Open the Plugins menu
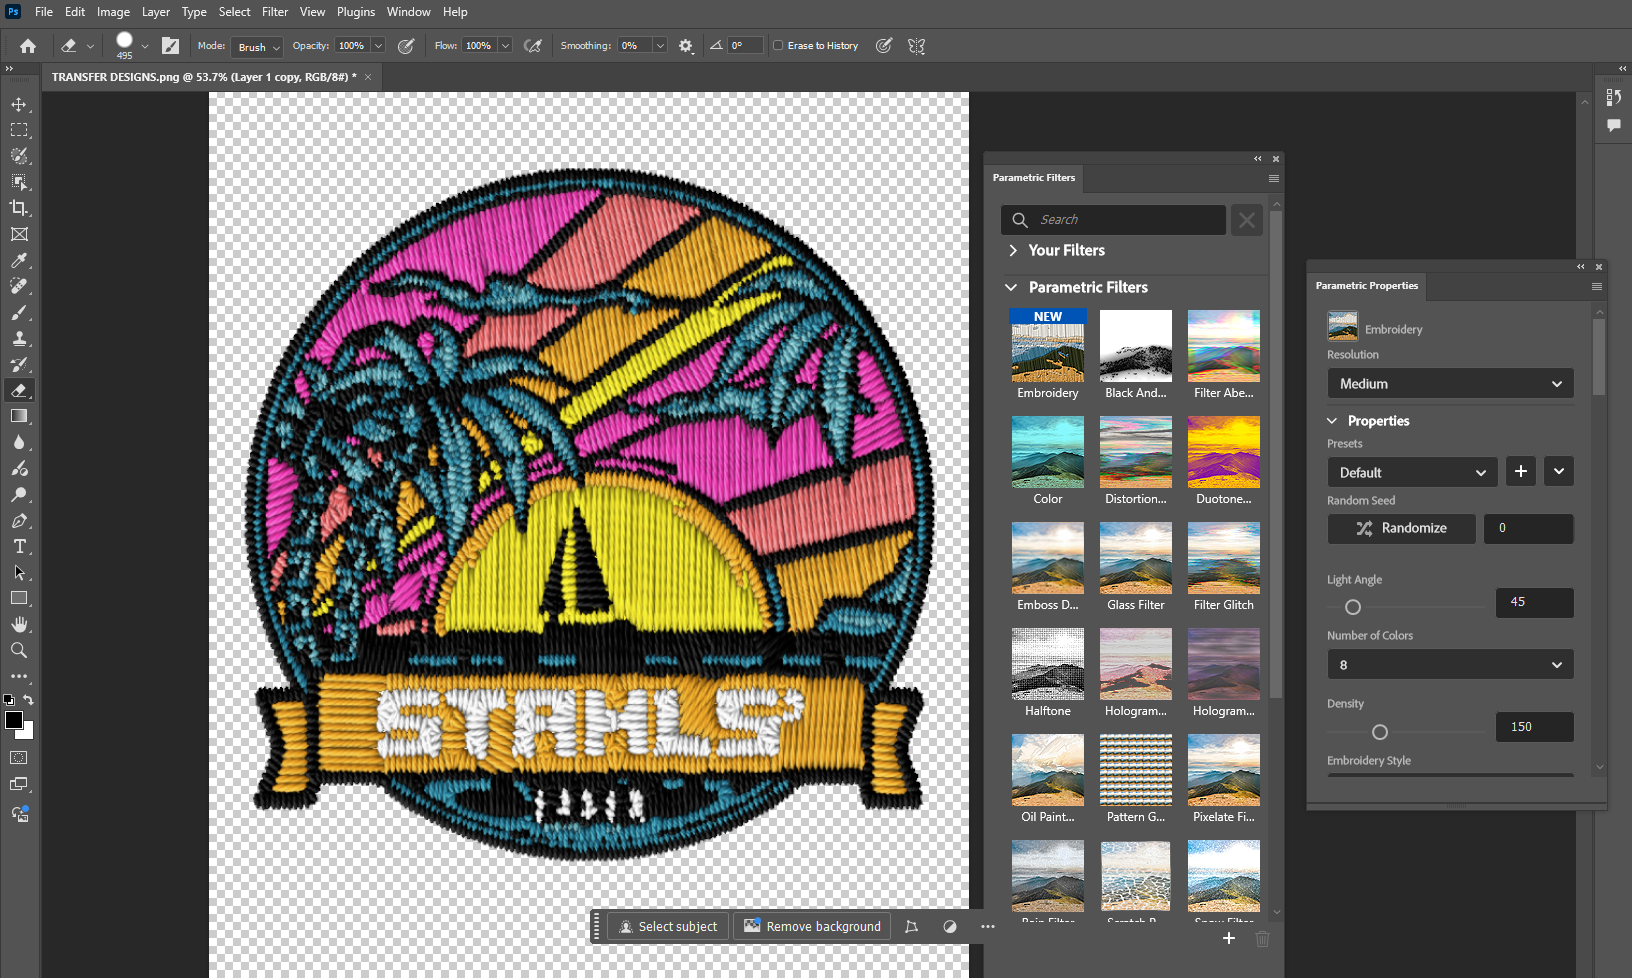Viewport: 1632px width, 978px height. point(356,12)
